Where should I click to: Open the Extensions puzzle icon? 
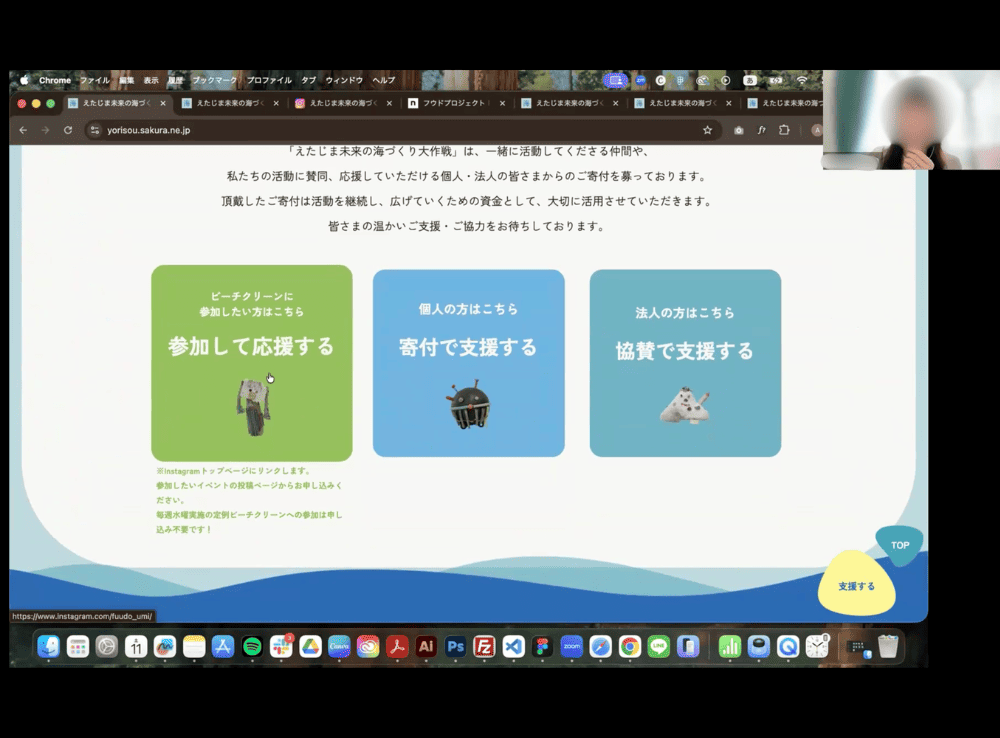click(784, 130)
